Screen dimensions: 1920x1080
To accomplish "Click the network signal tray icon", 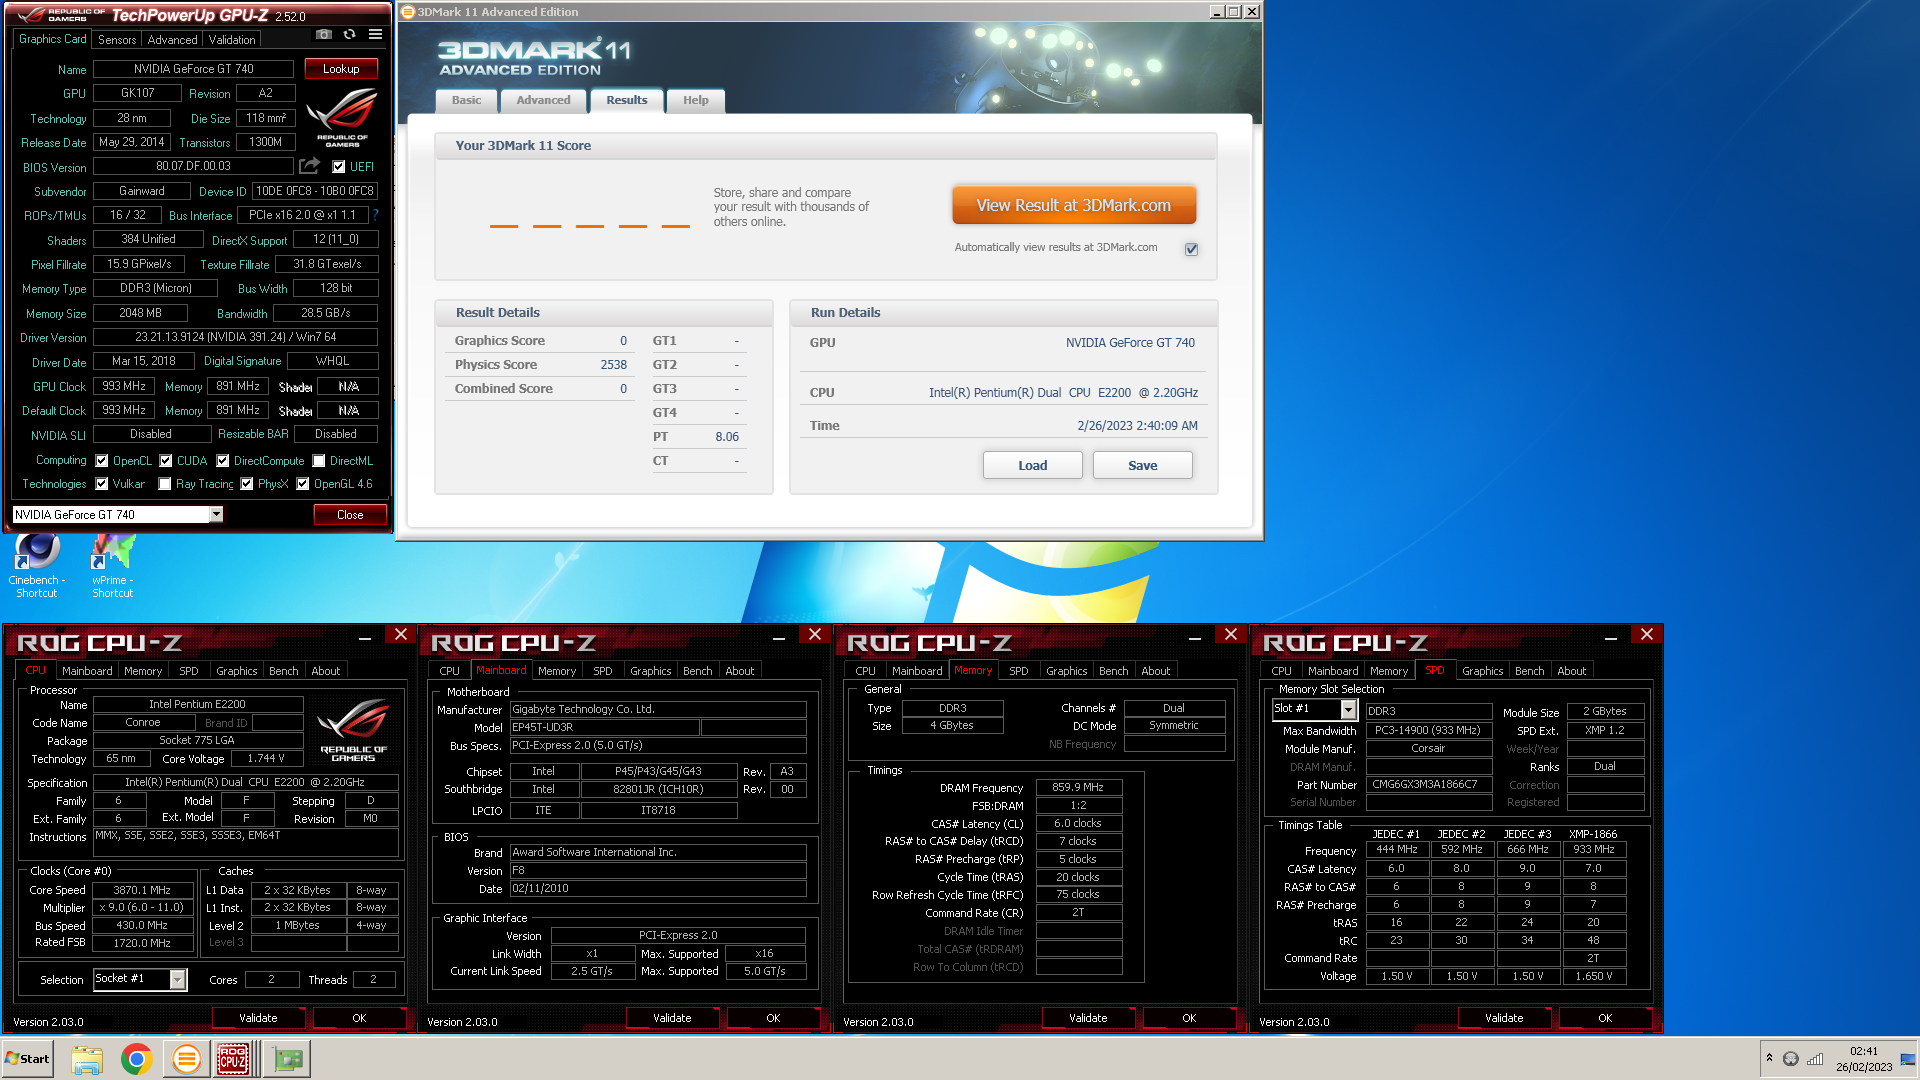I will coord(1815,1058).
